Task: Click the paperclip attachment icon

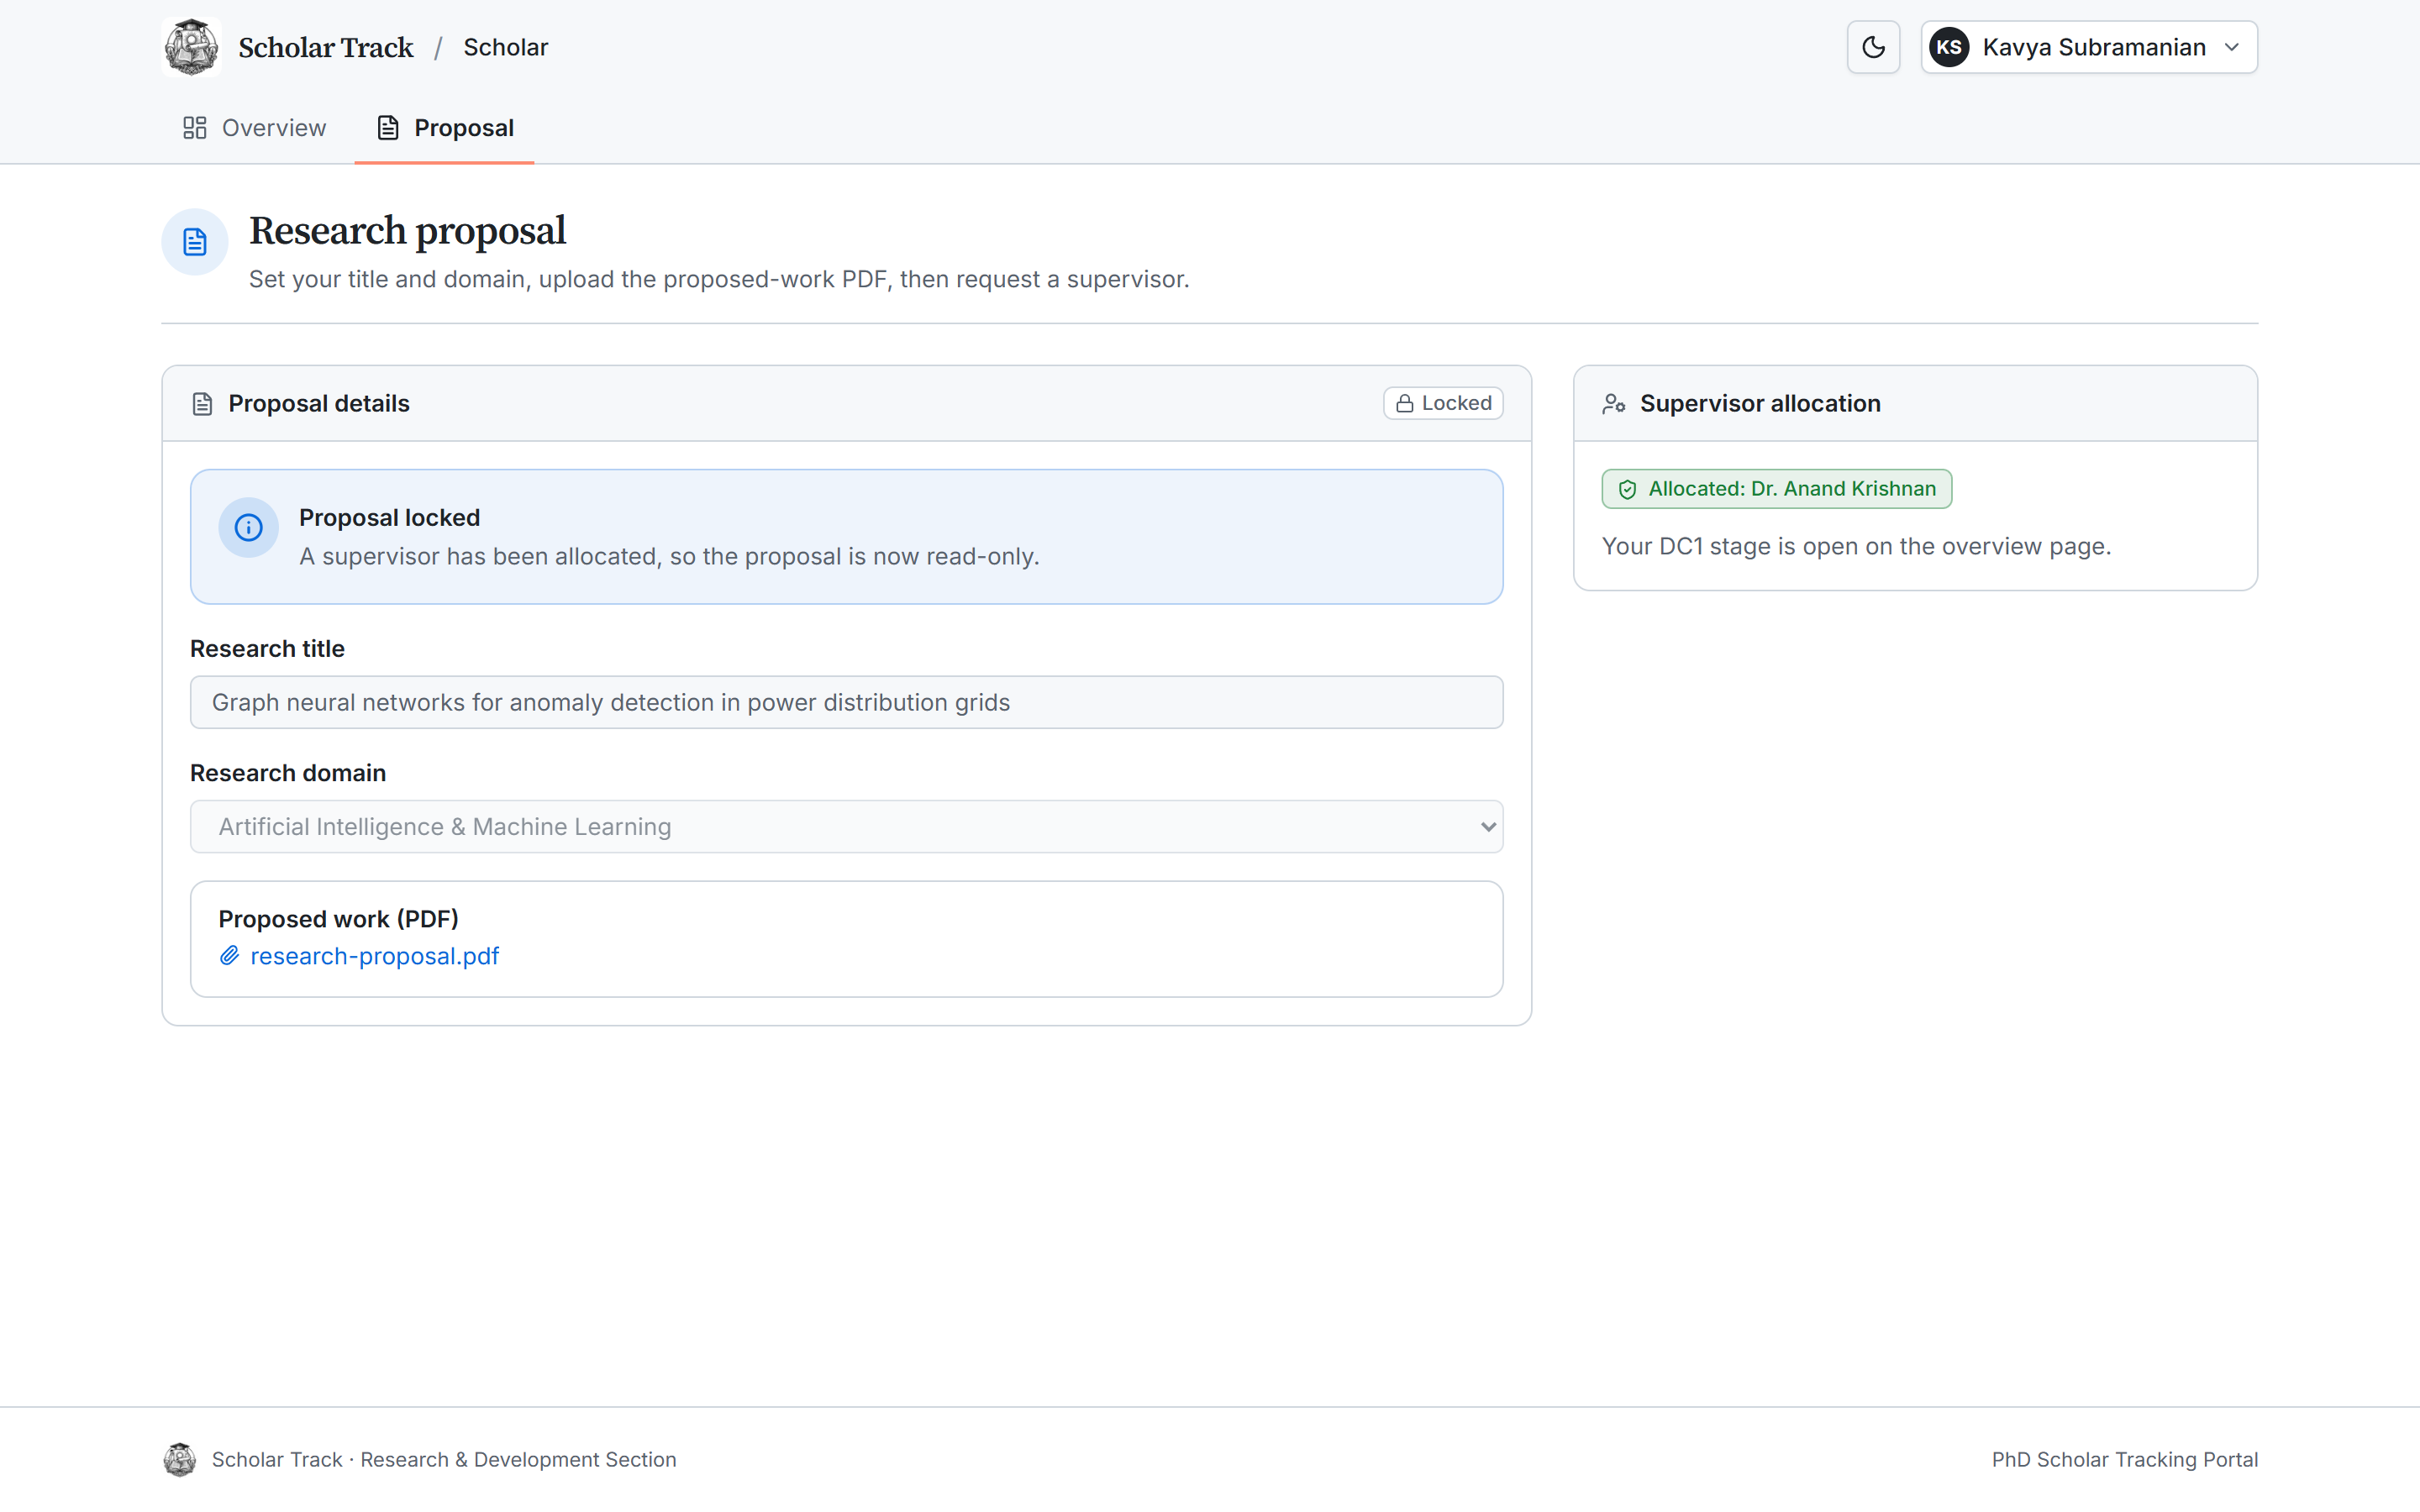Action: pyautogui.click(x=229, y=956)
